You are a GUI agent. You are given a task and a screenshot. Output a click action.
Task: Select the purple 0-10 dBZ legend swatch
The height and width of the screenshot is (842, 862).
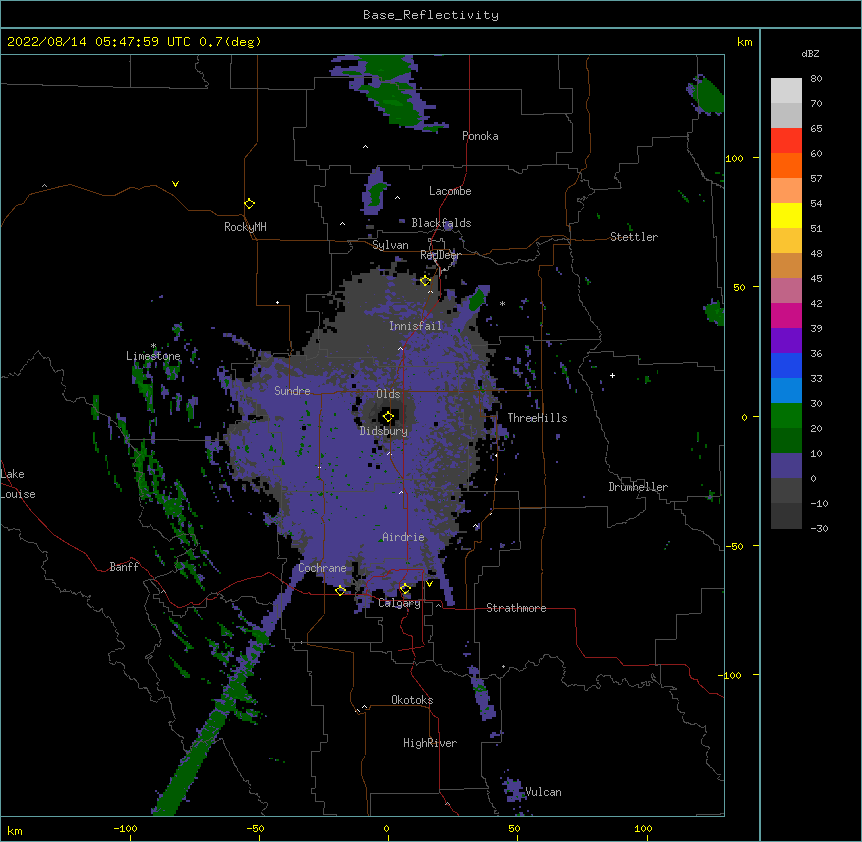[786, 466]
